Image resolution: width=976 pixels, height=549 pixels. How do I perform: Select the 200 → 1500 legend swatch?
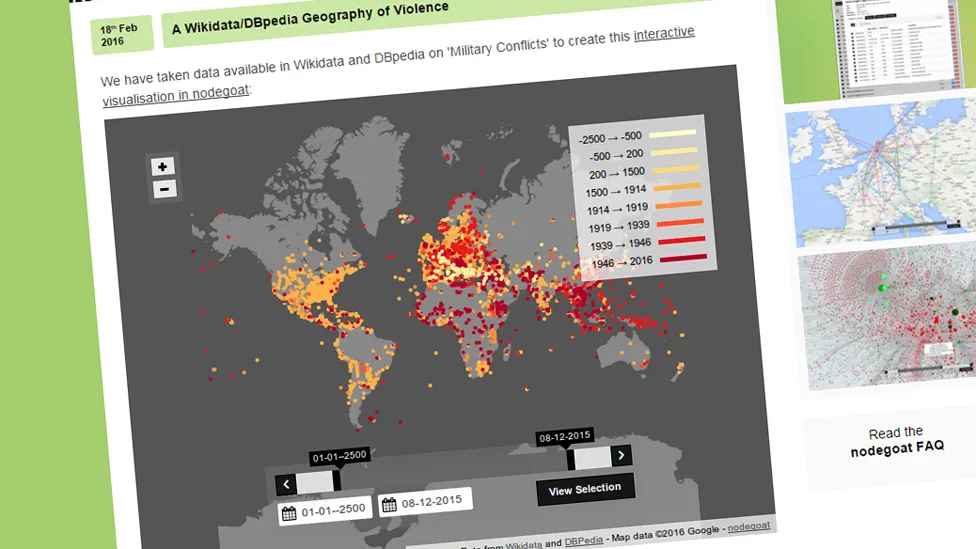[x=676, y=169]
